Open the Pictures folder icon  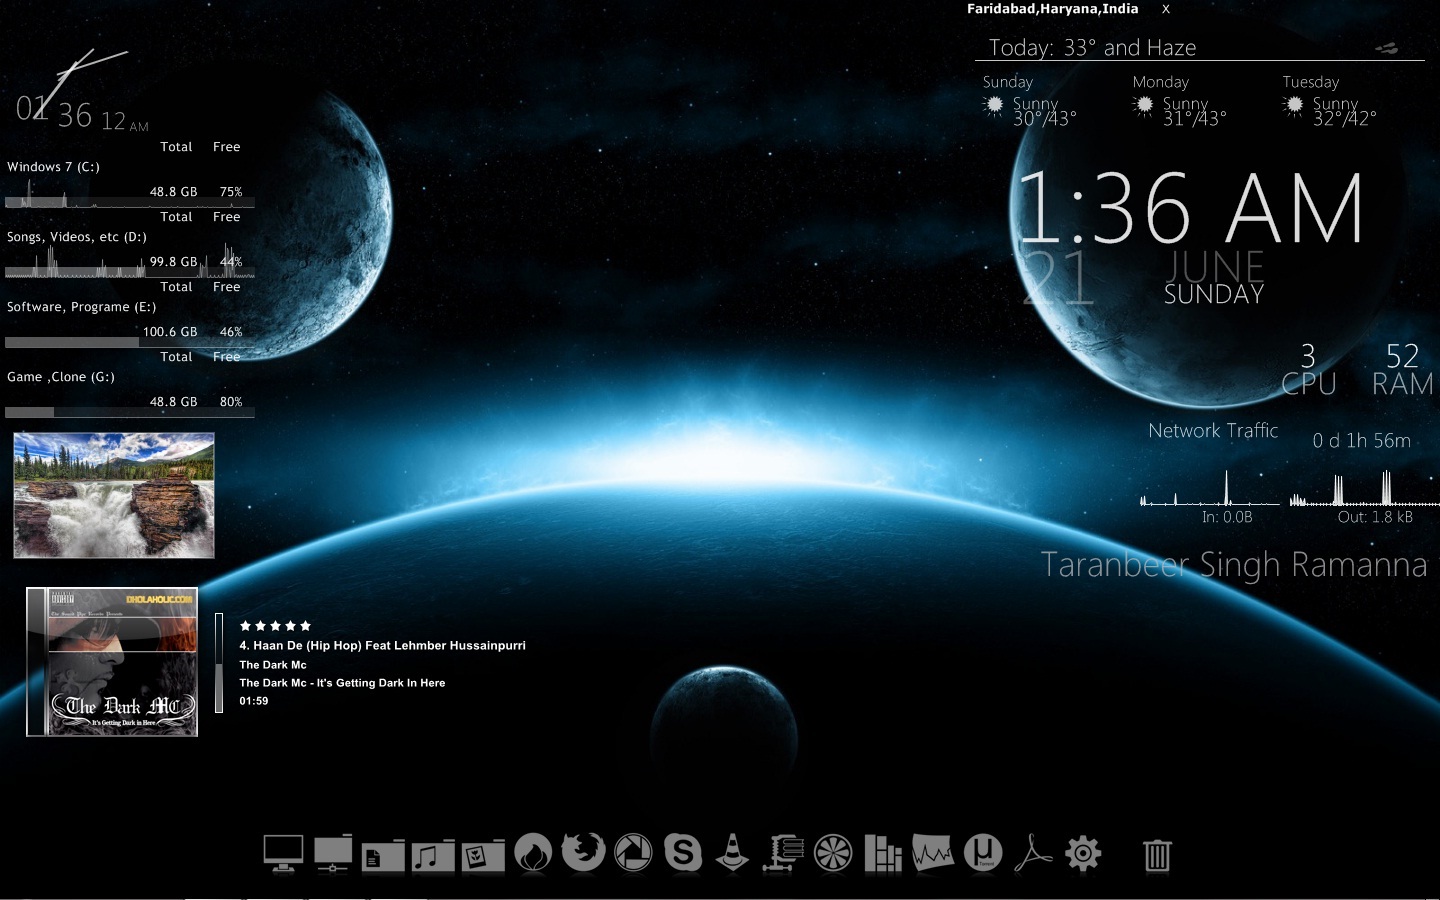tap(483, 855)
